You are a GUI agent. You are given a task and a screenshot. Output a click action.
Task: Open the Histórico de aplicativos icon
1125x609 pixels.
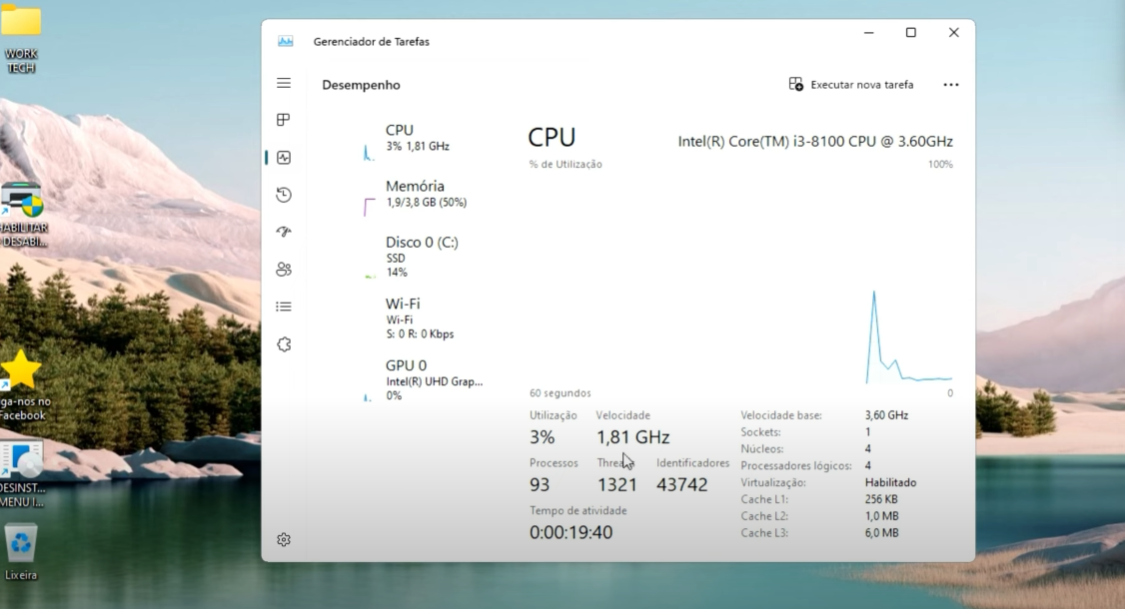pos(283,193)
